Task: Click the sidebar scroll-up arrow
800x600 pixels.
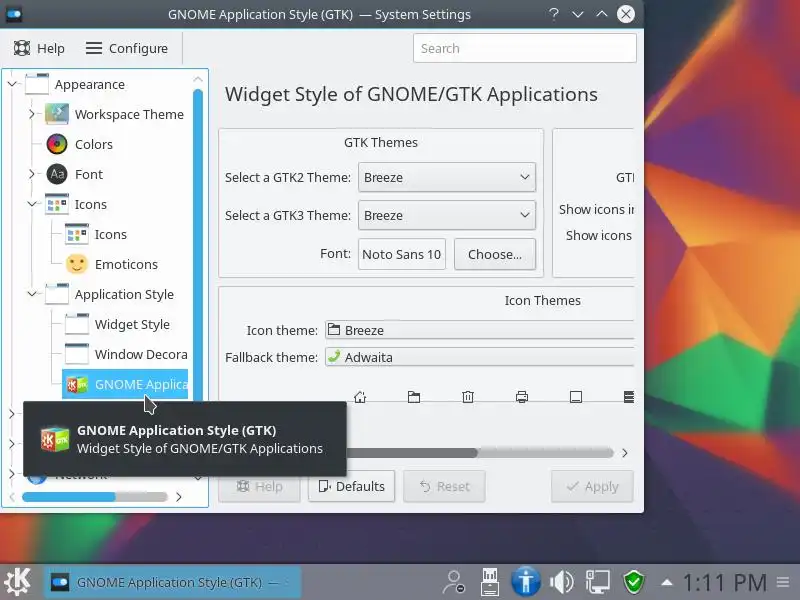Action: tap(198, 79)
